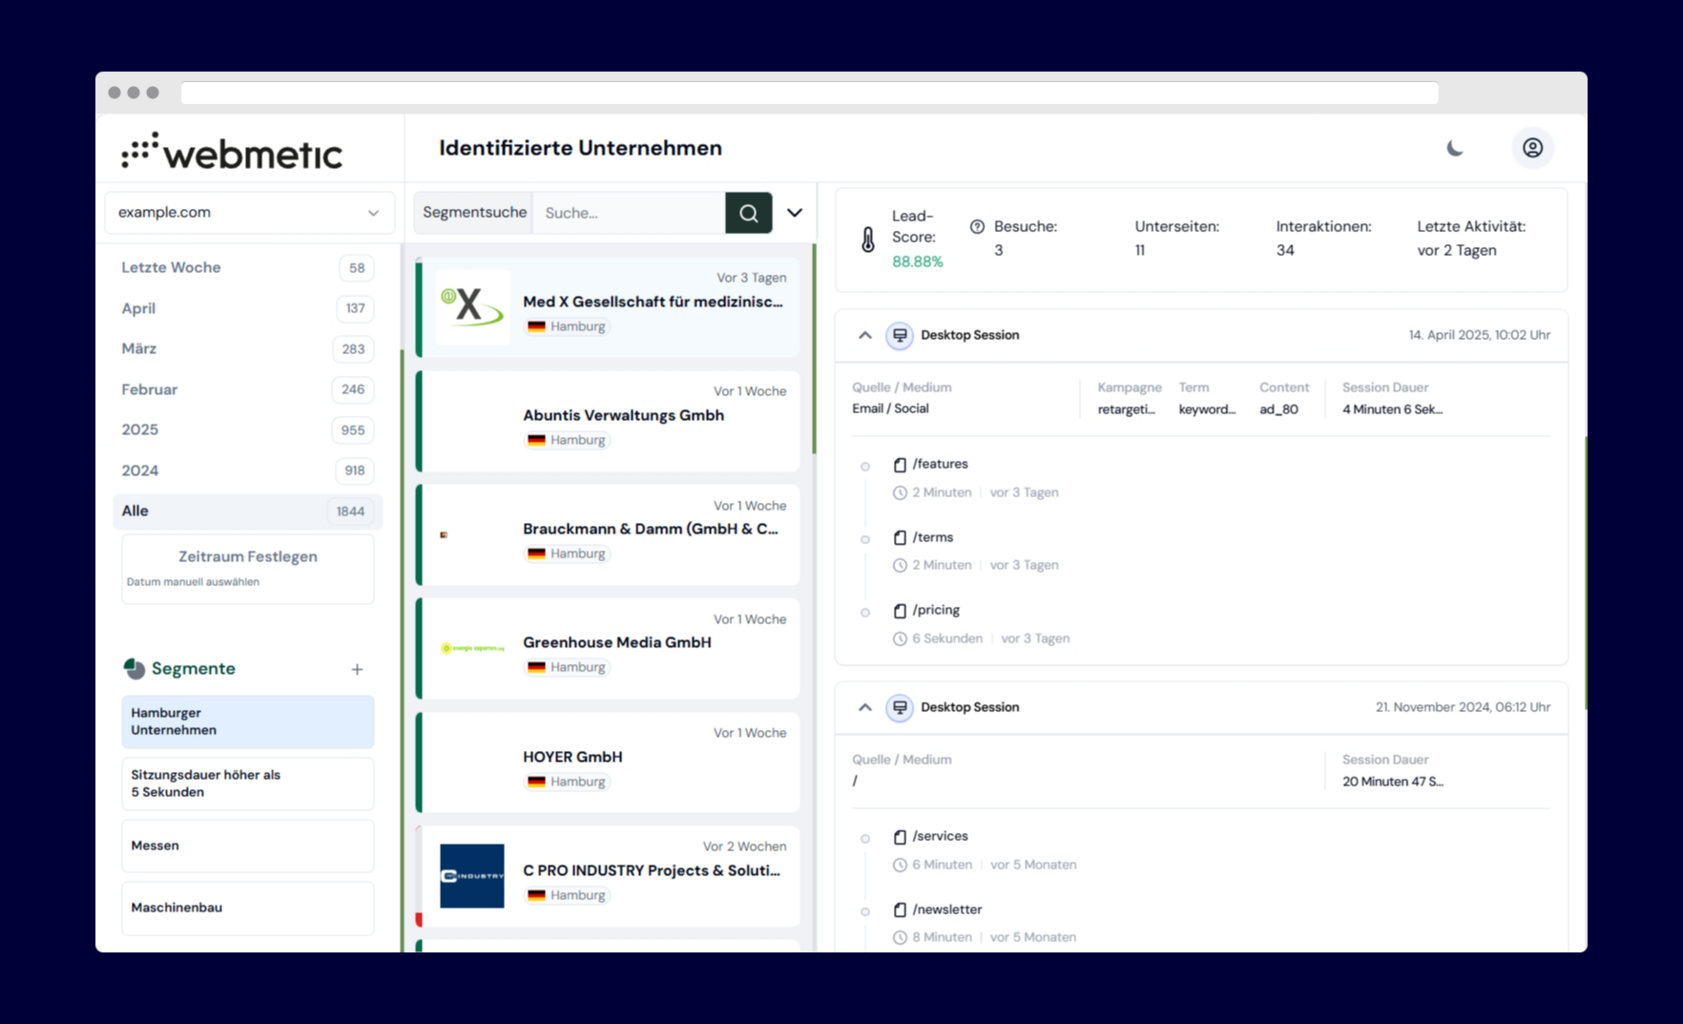
Task: Open the example.com domain dropdown
Action: pos(249,212)
